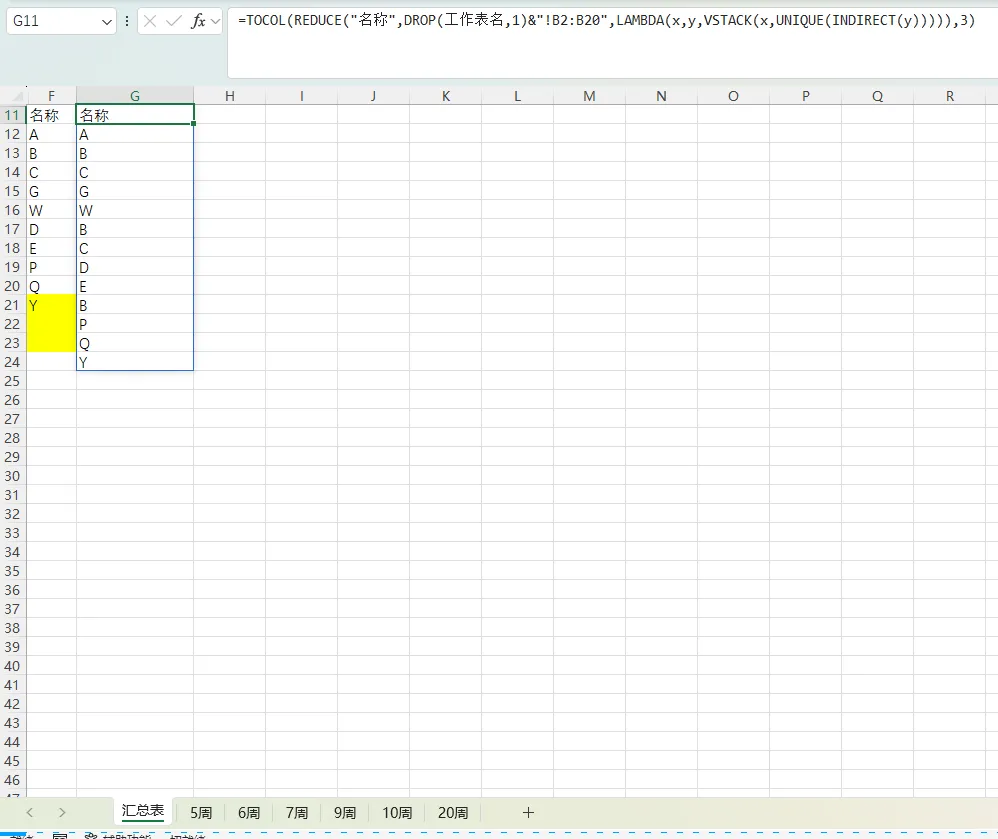Select cell G12 containing A

point(135,134)
